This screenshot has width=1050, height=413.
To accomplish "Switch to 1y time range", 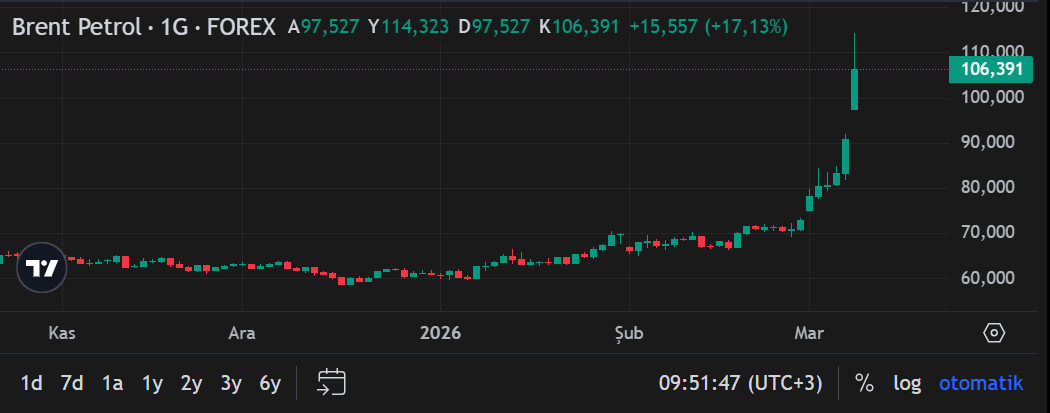I will point(152,382).
